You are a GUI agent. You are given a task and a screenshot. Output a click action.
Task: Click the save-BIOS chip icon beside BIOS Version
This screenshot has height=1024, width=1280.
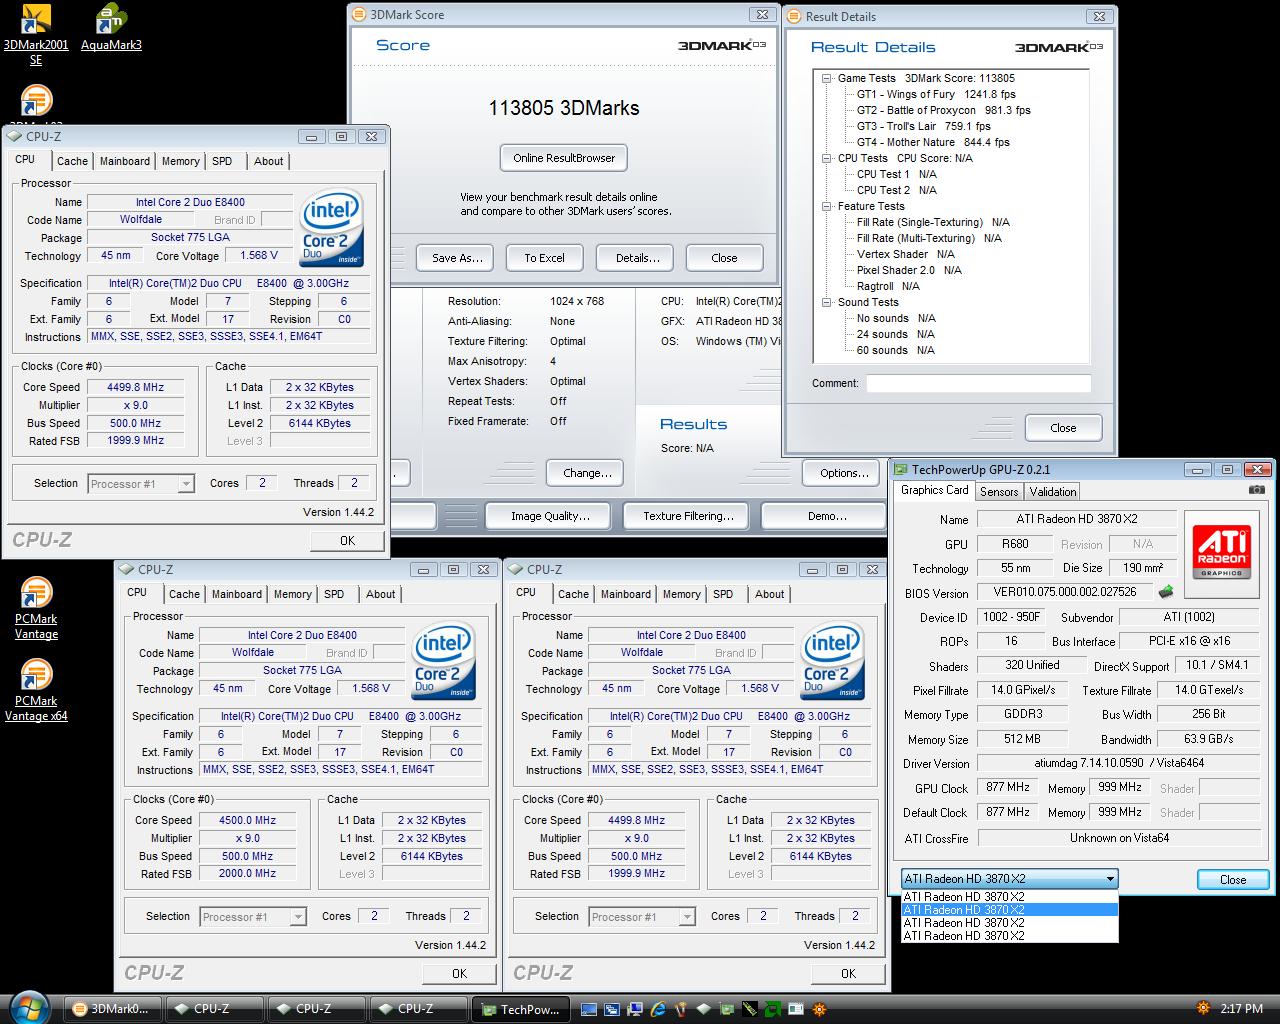pos(1165,592)
